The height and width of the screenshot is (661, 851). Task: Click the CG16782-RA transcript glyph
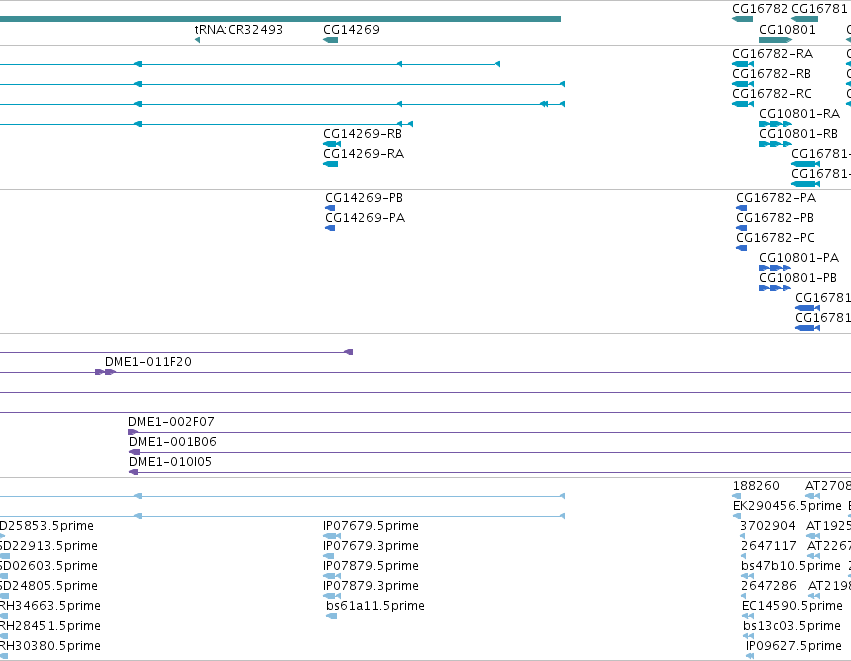[x=743, y=64]
